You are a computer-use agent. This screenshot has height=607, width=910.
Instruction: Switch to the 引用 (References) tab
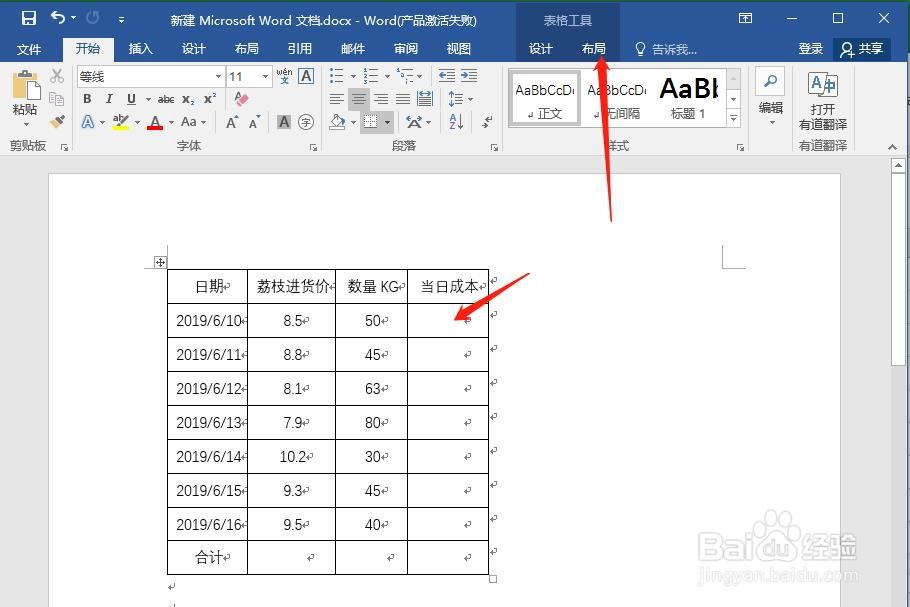[299, 49]
